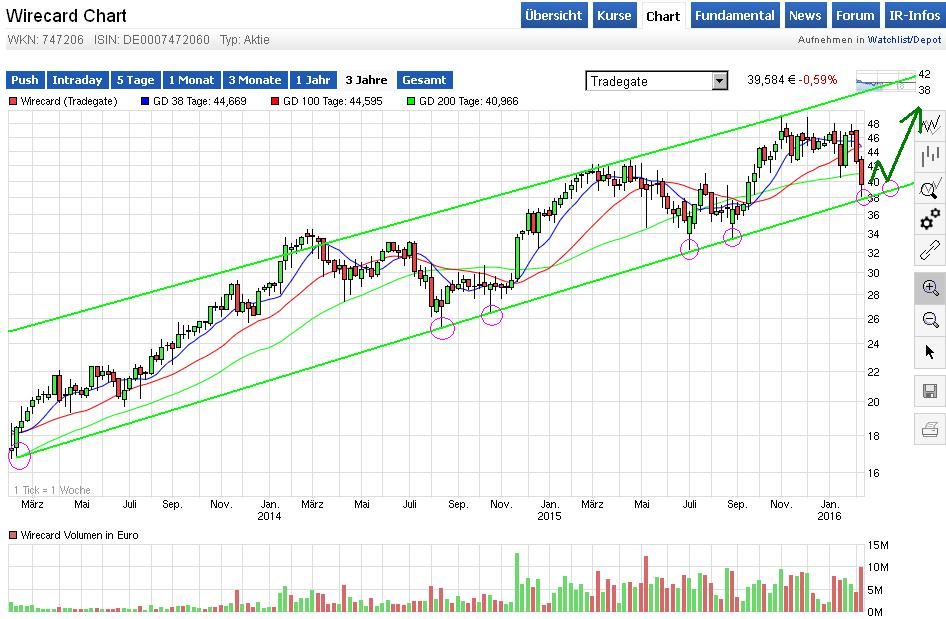Click the 'Typ: Aktie' text

tap(244, 40)
